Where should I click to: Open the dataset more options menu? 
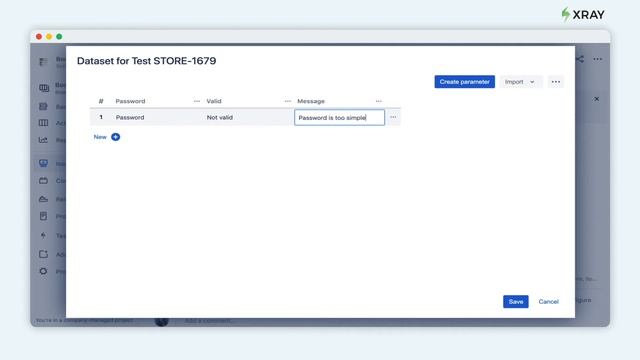[556, 82]
